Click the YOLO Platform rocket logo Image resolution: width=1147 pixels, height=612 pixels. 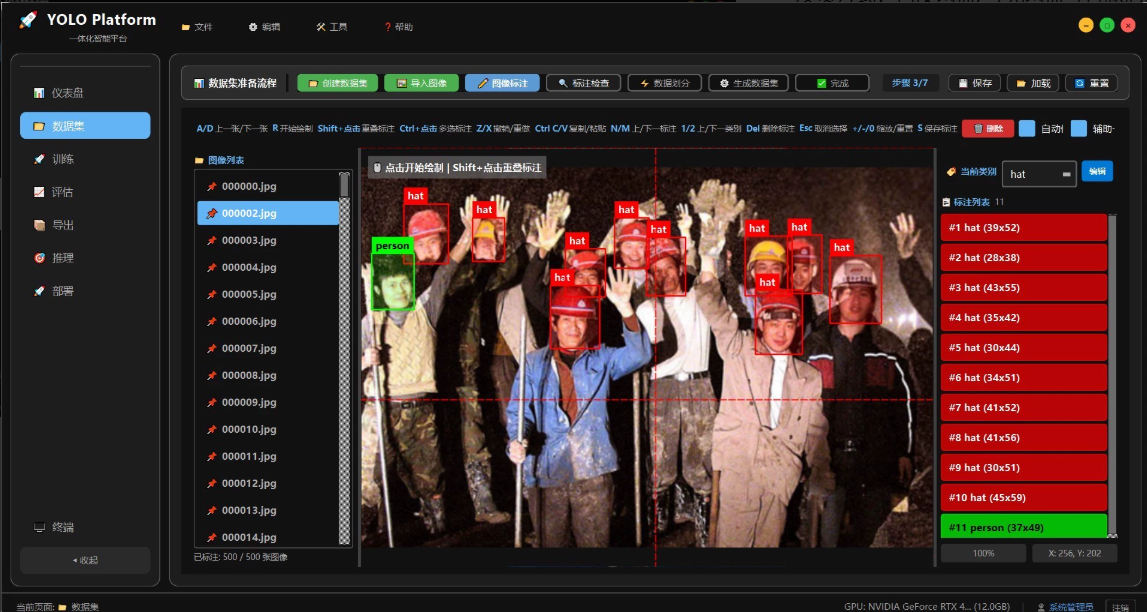(x=28, y=20)
